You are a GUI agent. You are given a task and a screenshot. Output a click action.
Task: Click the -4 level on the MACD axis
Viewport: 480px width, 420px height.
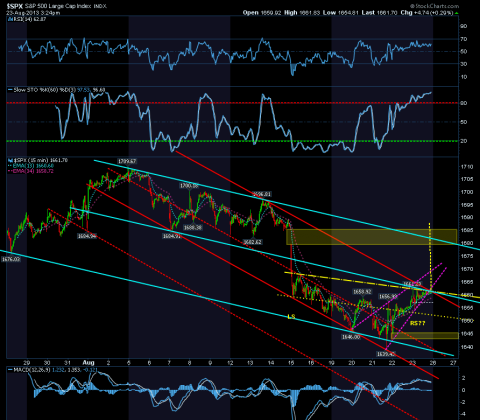pos(463,414)
